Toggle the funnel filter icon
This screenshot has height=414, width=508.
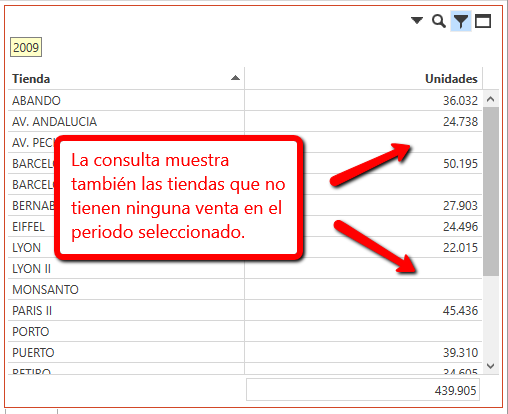461,21
